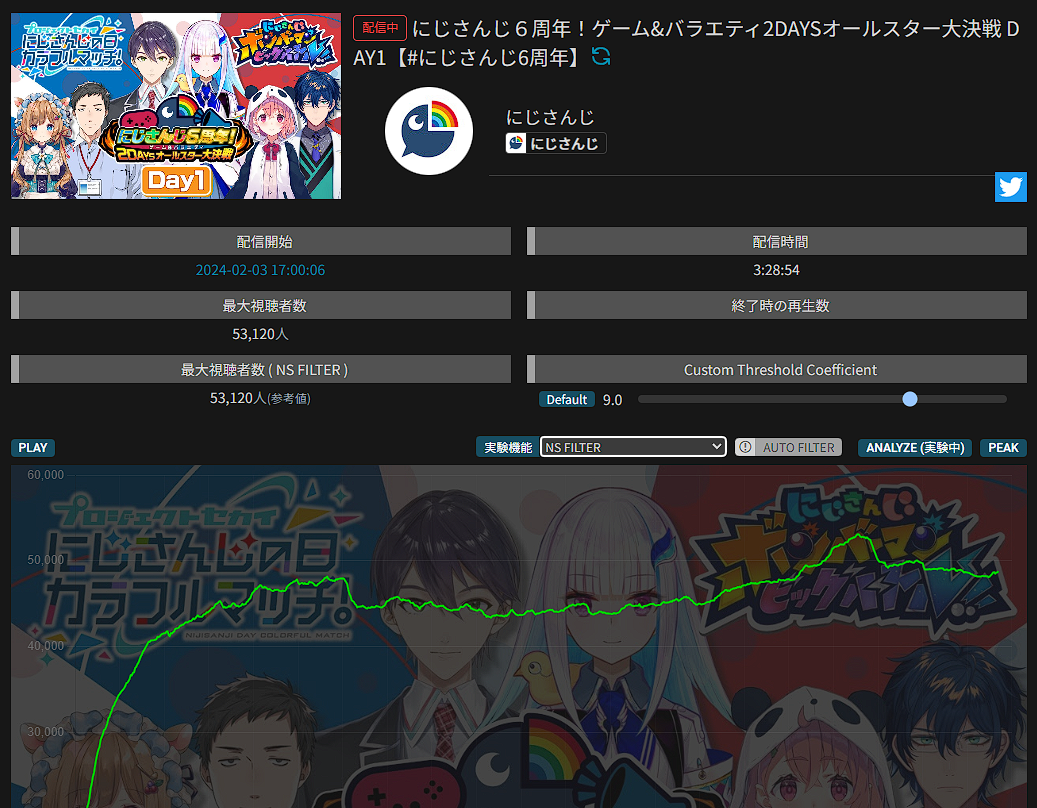Toggle the AUTO FILTER button
The width and height of the screenshot is (1037, 808).
pos(788,448)
